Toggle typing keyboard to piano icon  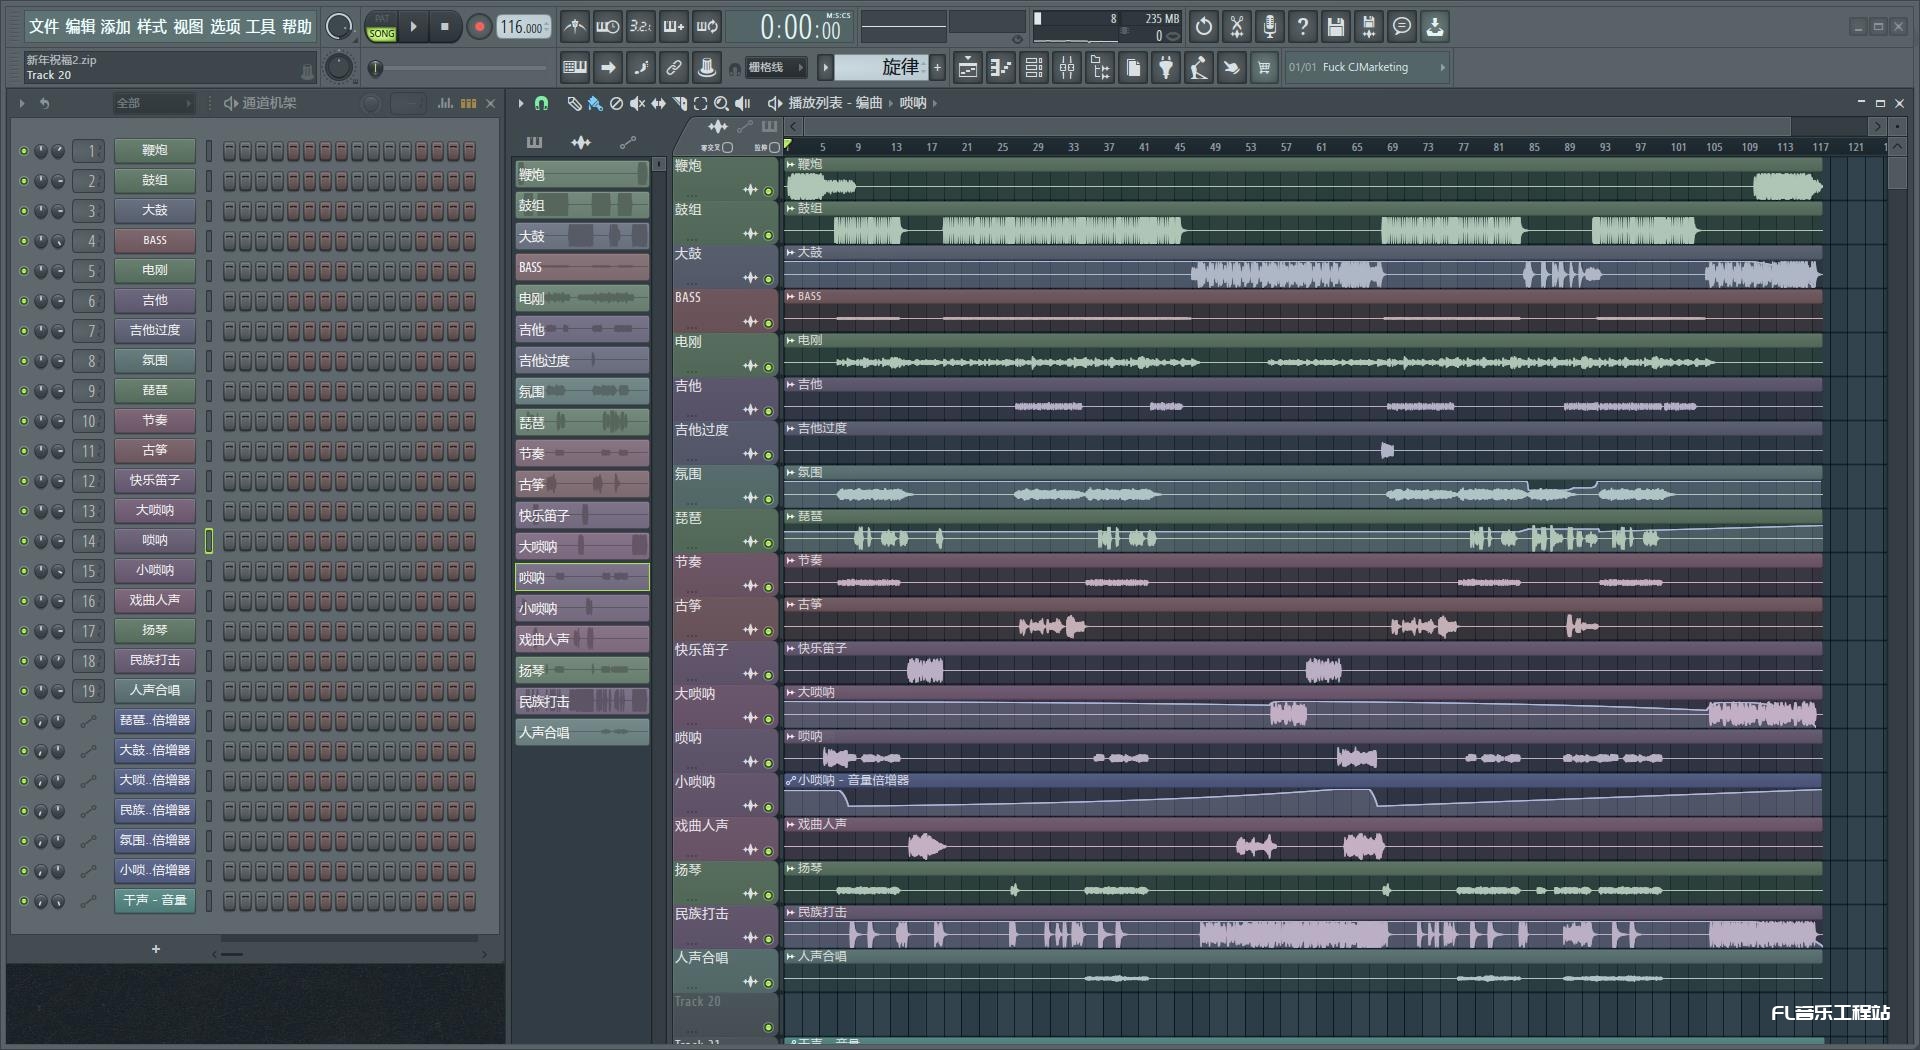tap(575, 68)
